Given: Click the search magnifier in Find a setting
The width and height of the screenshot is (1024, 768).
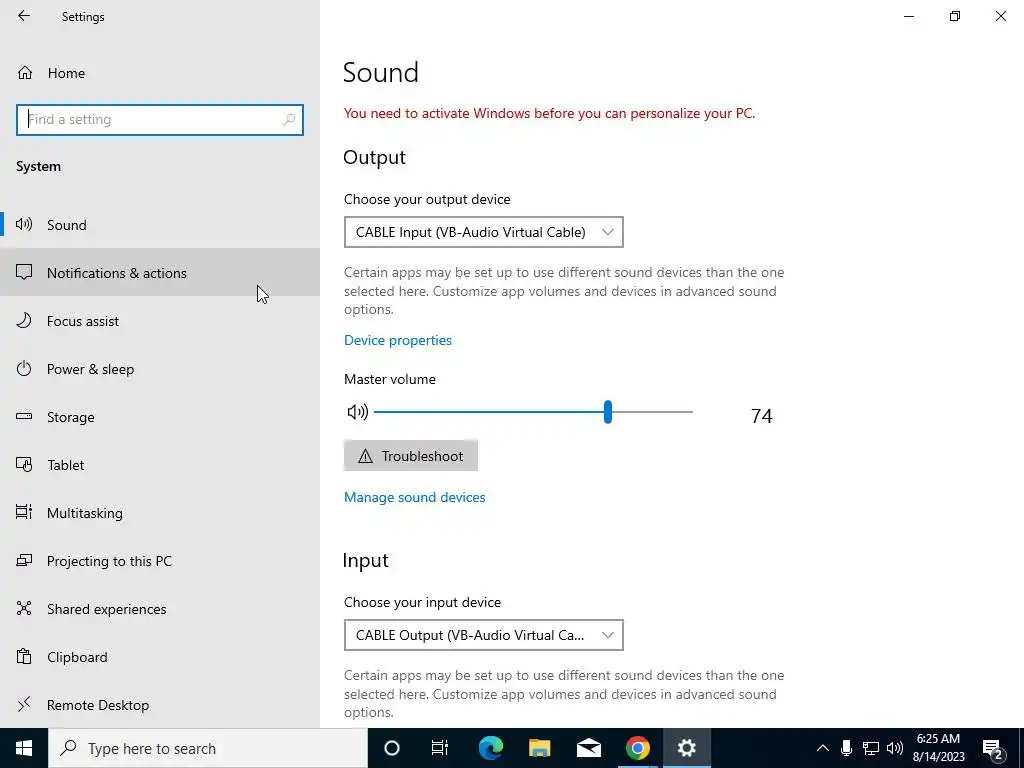Looking at the screenshot, I should click(289, 120).
